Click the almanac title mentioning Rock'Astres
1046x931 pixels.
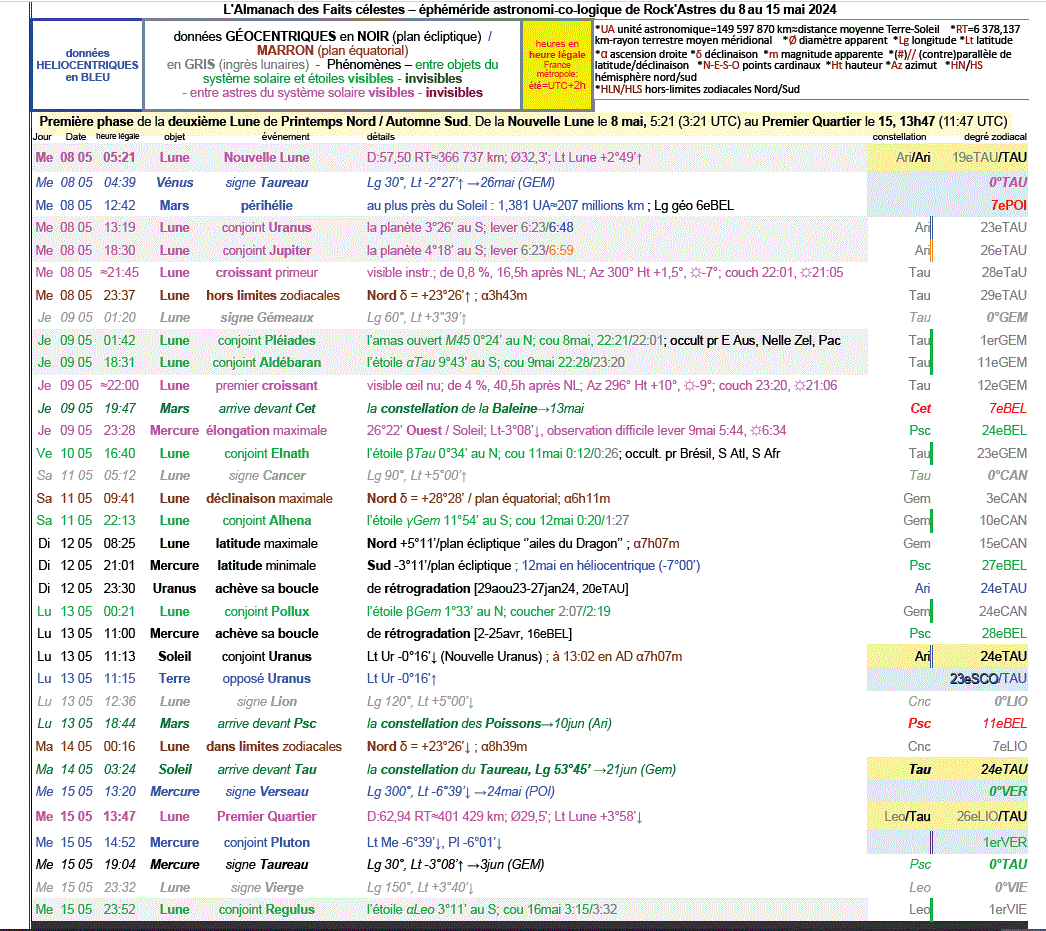pos(529,9)
